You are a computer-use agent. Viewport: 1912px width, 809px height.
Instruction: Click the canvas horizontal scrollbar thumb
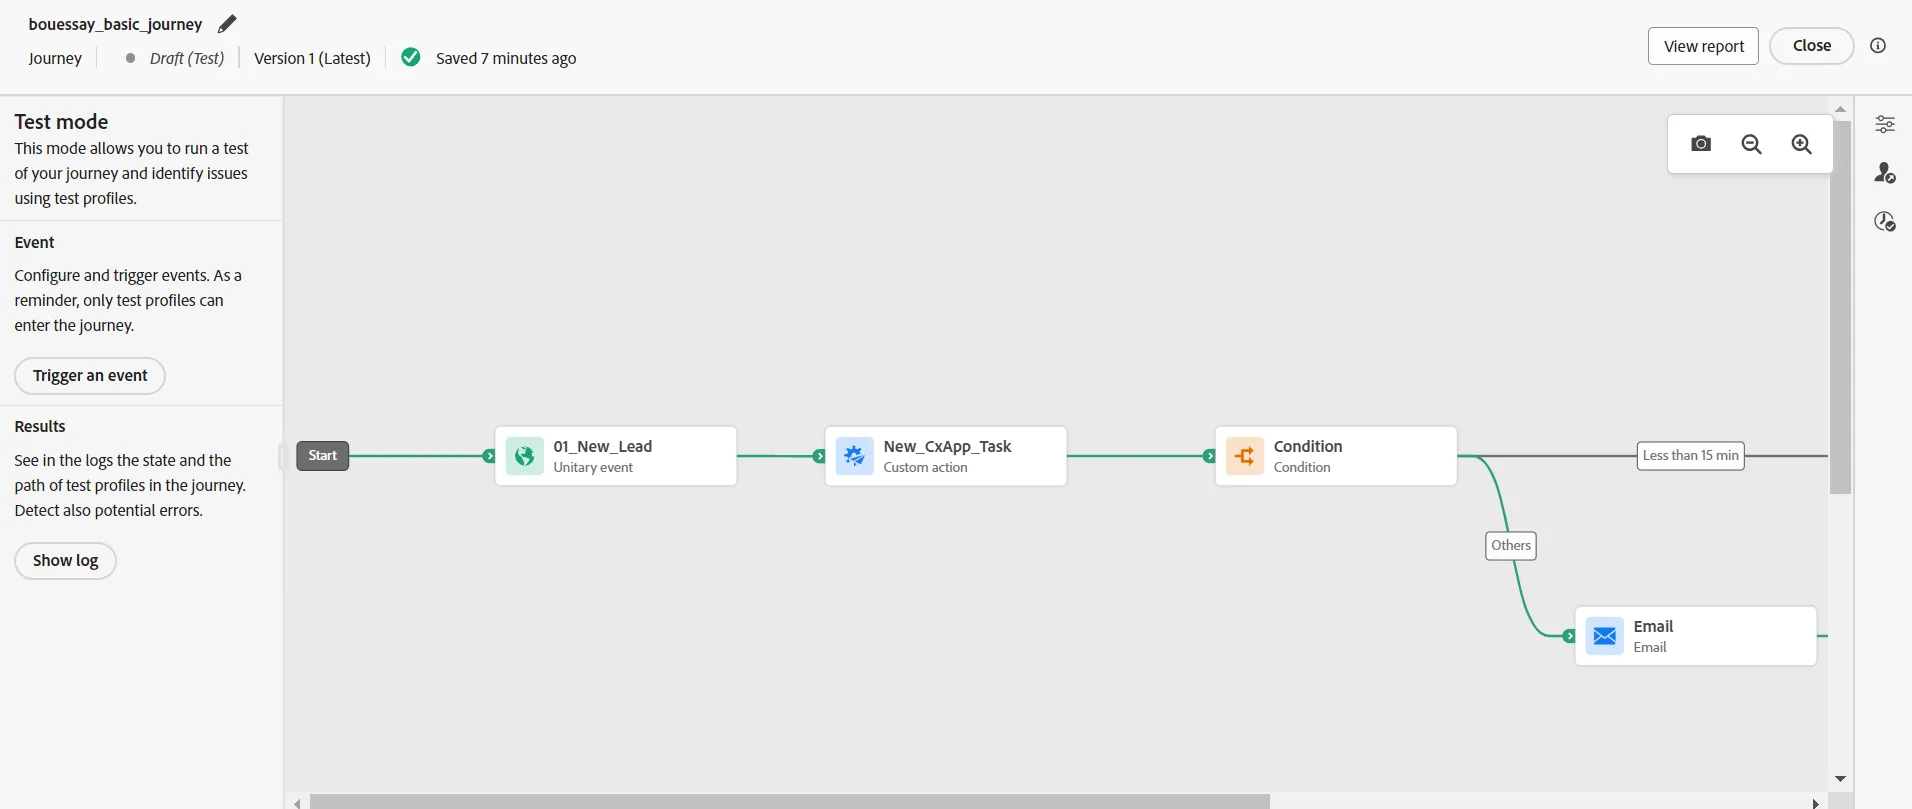point(789,802)
